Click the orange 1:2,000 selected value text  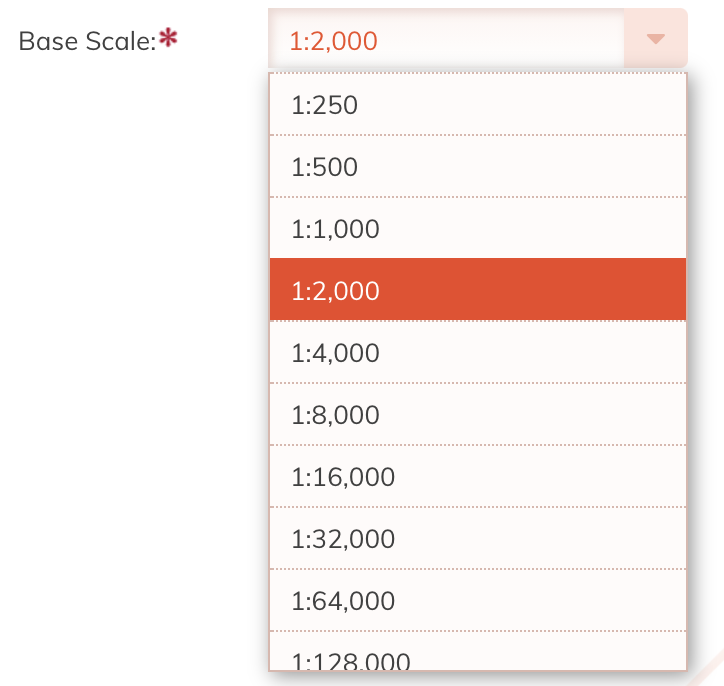(333, 41)
